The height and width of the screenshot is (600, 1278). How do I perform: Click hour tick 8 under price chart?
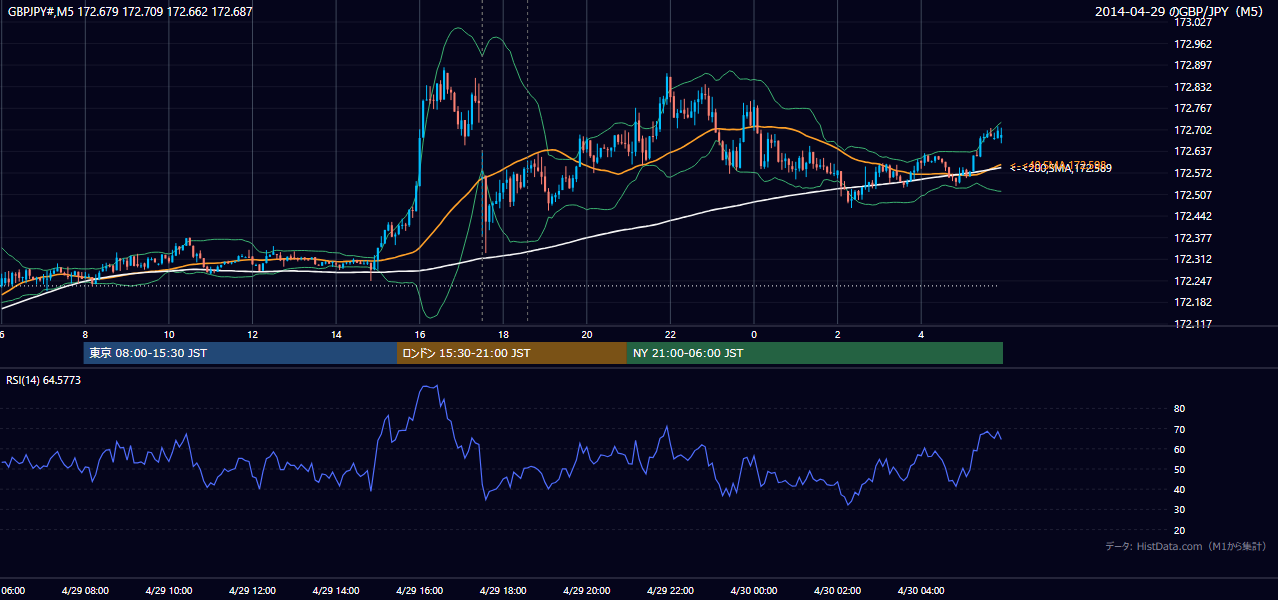coord(85,335)
